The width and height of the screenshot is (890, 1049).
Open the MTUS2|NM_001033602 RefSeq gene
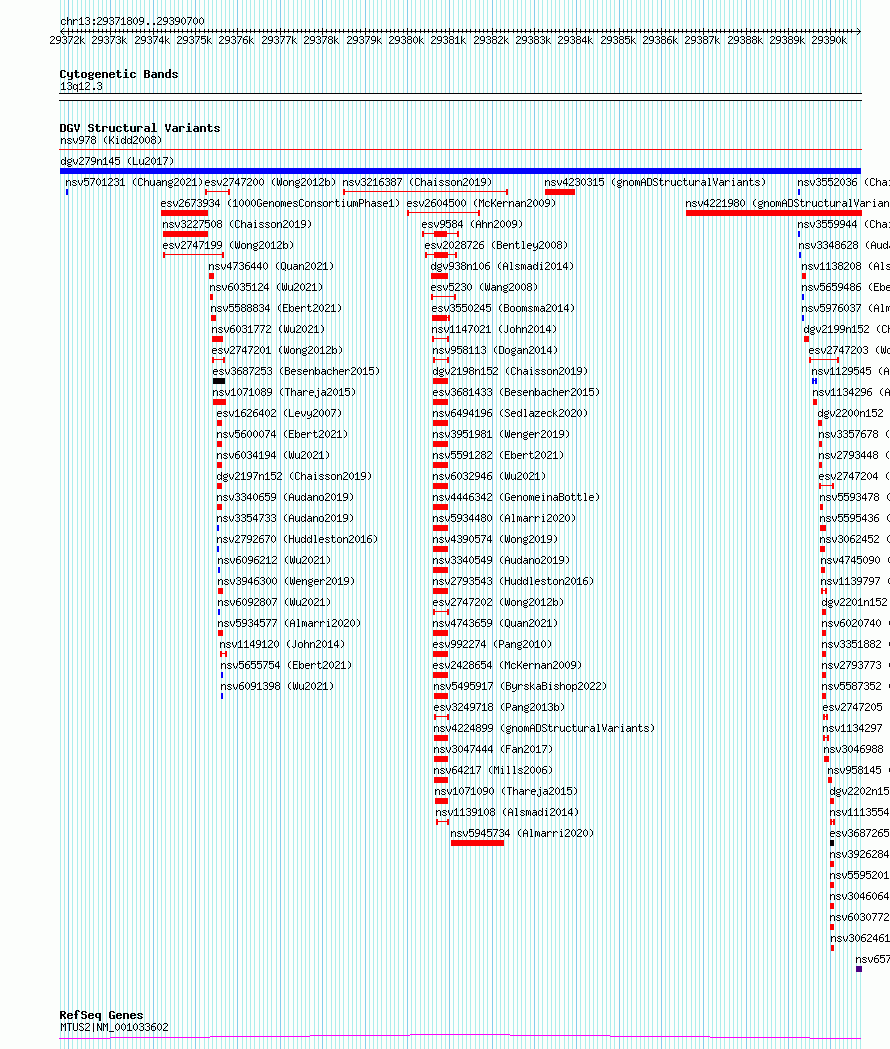click(114, 1028)
